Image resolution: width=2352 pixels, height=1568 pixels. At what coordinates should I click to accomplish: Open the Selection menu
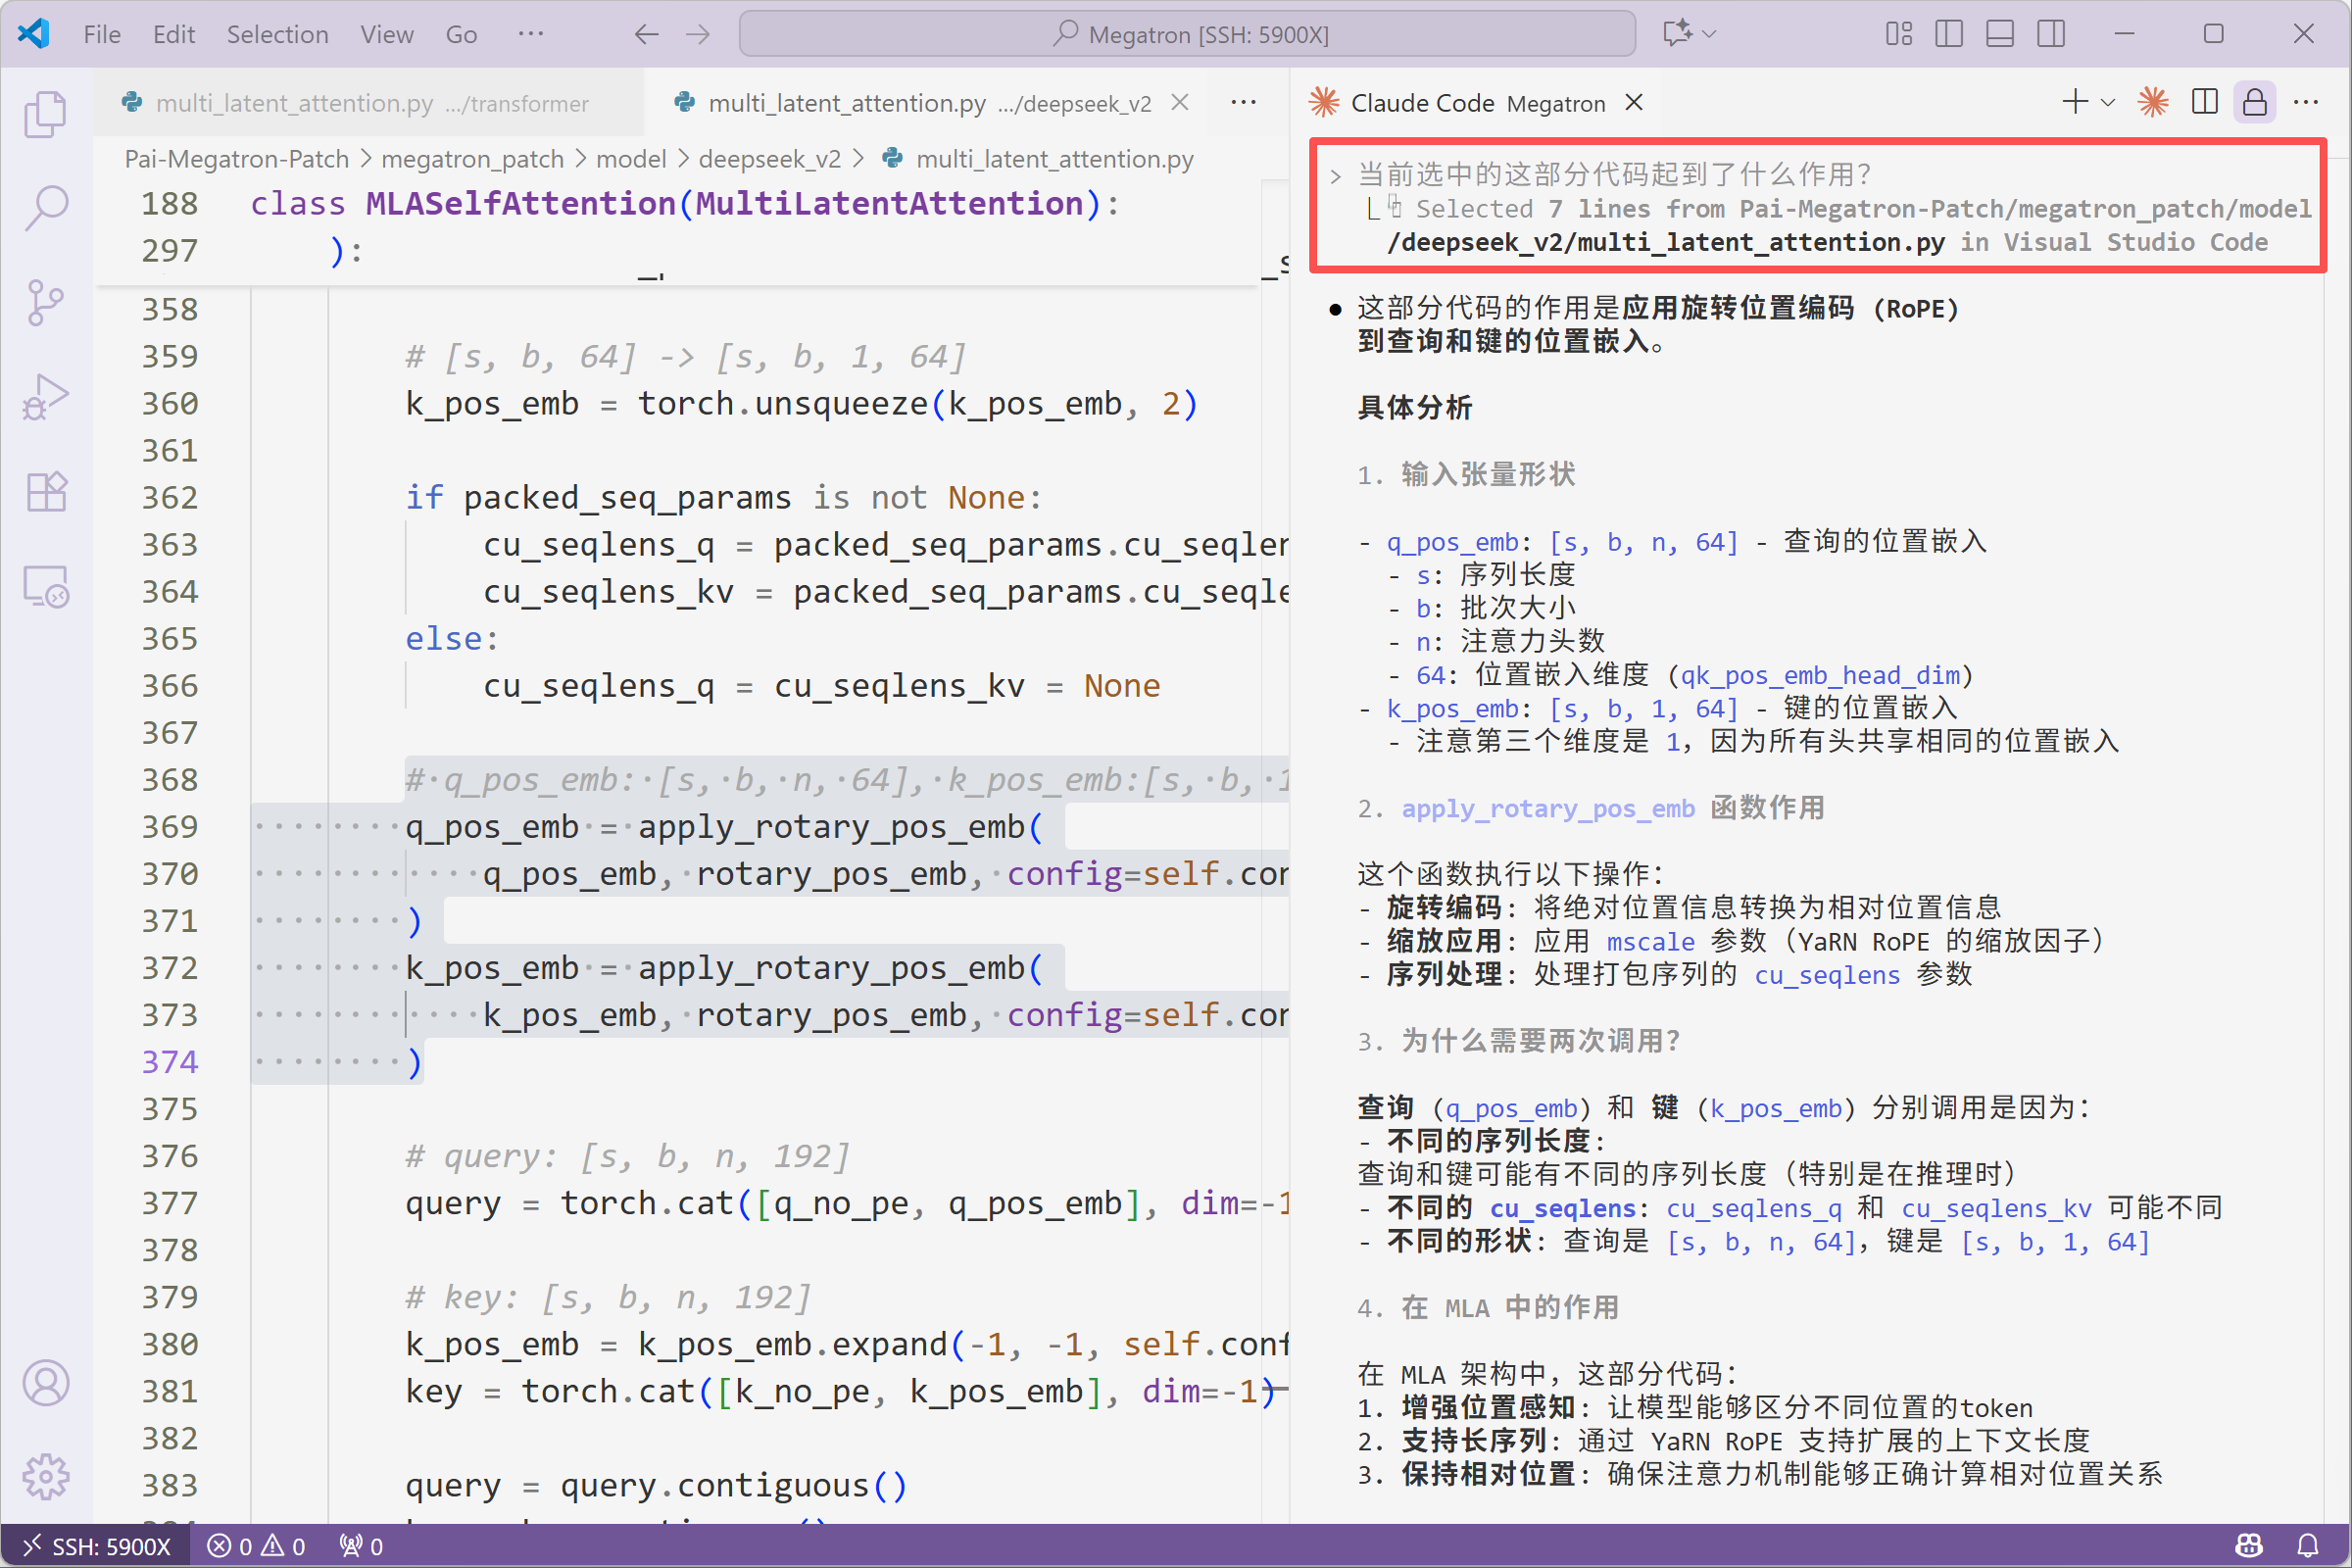[x=277, y=34]
